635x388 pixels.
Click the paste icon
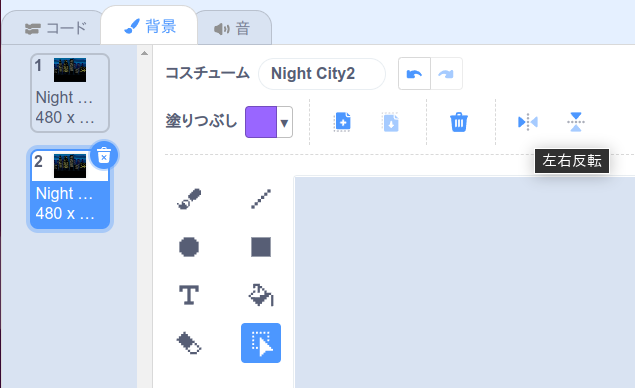coord(391,122)
